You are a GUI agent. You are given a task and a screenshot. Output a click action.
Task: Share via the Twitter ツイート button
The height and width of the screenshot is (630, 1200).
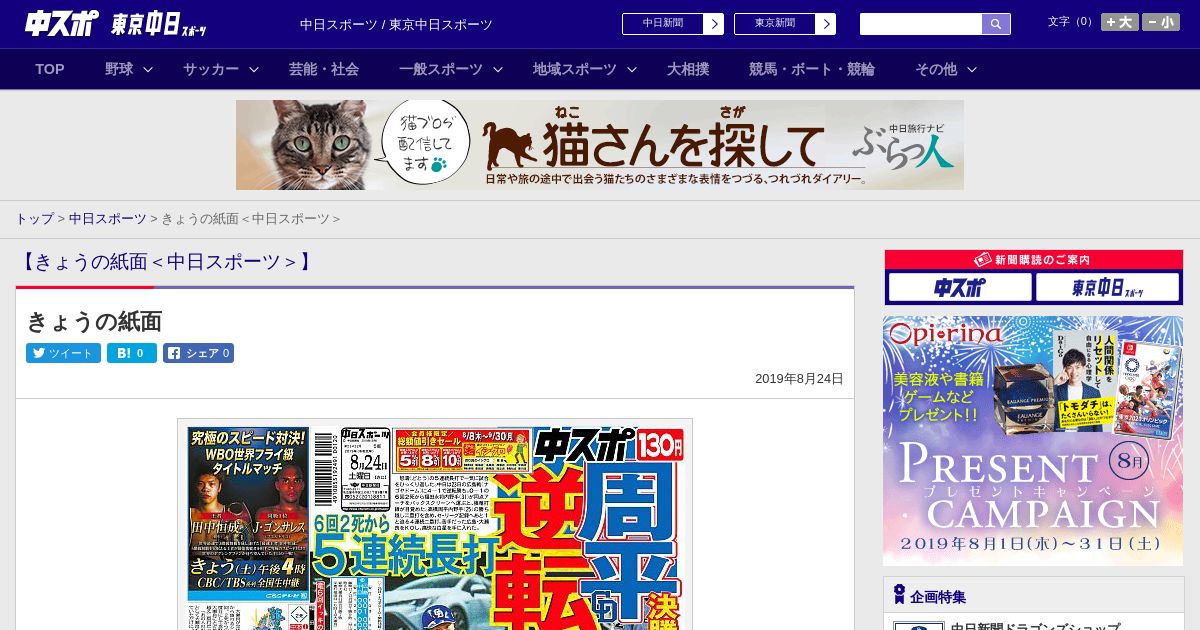click(x=63, y=353)
